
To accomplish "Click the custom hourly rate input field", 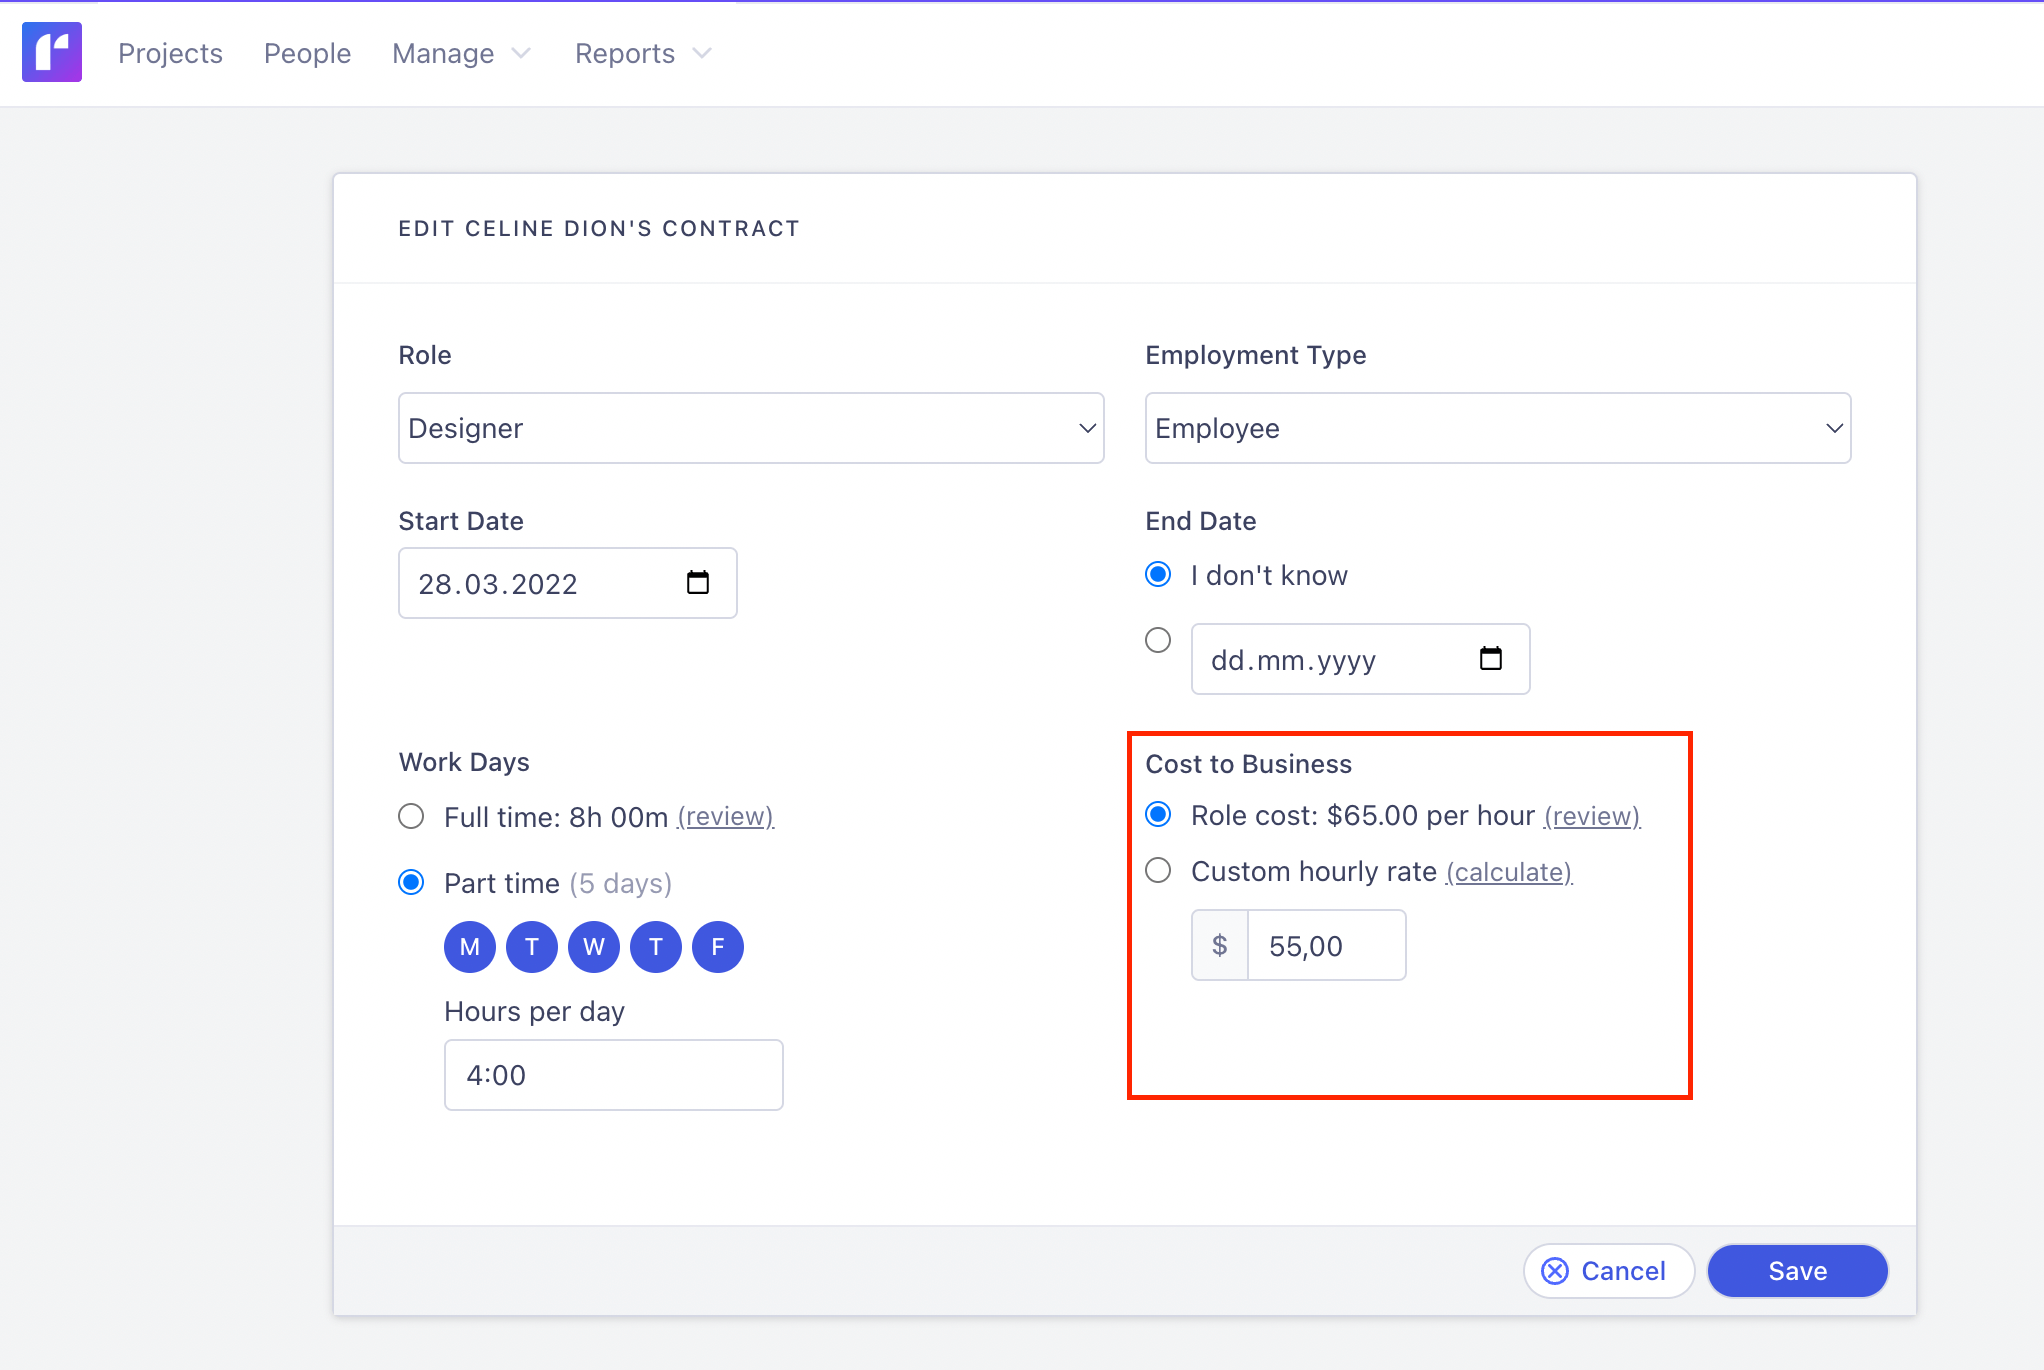I will click(1326, 945).
